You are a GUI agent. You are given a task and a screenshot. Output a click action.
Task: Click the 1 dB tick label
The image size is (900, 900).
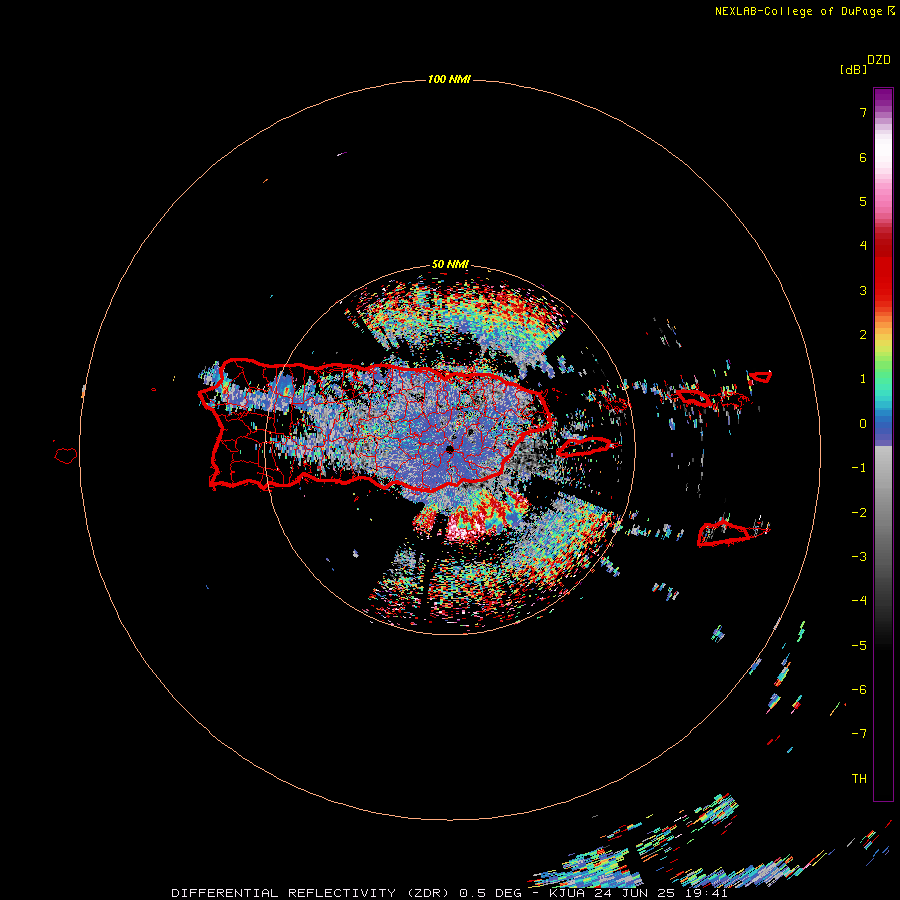[x=863, y=379]
